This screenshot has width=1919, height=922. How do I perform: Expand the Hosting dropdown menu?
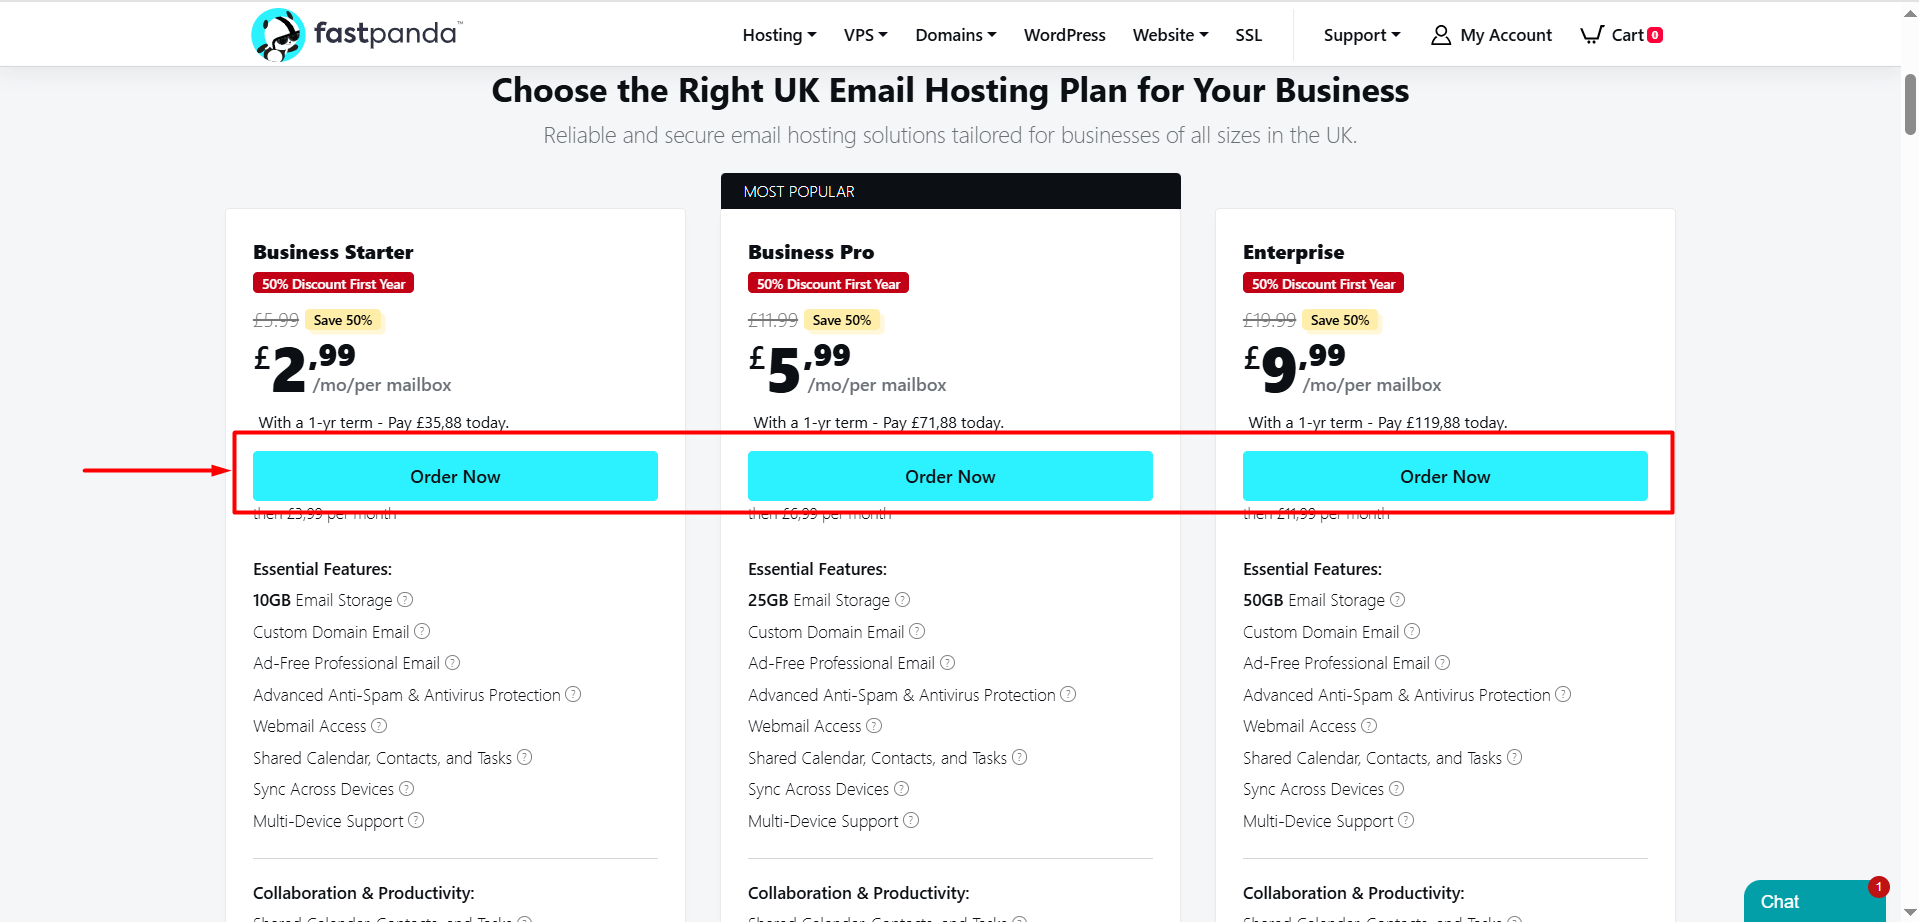(x=779, y=35)
